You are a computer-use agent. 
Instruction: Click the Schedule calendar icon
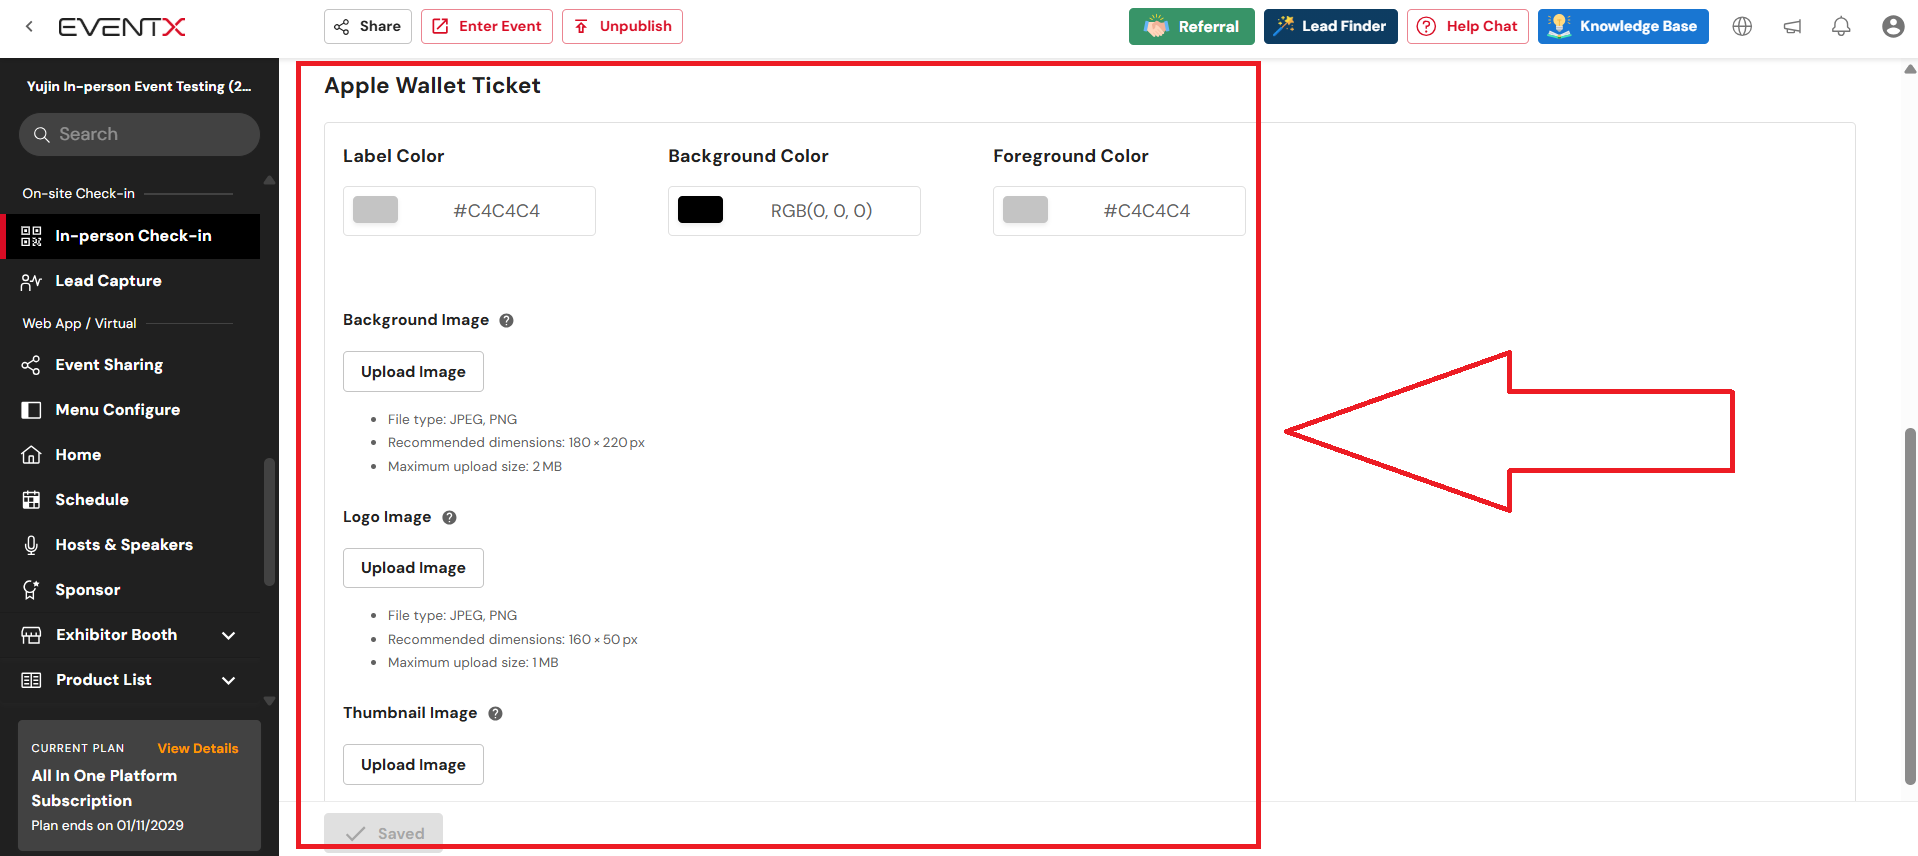(31, 500)
